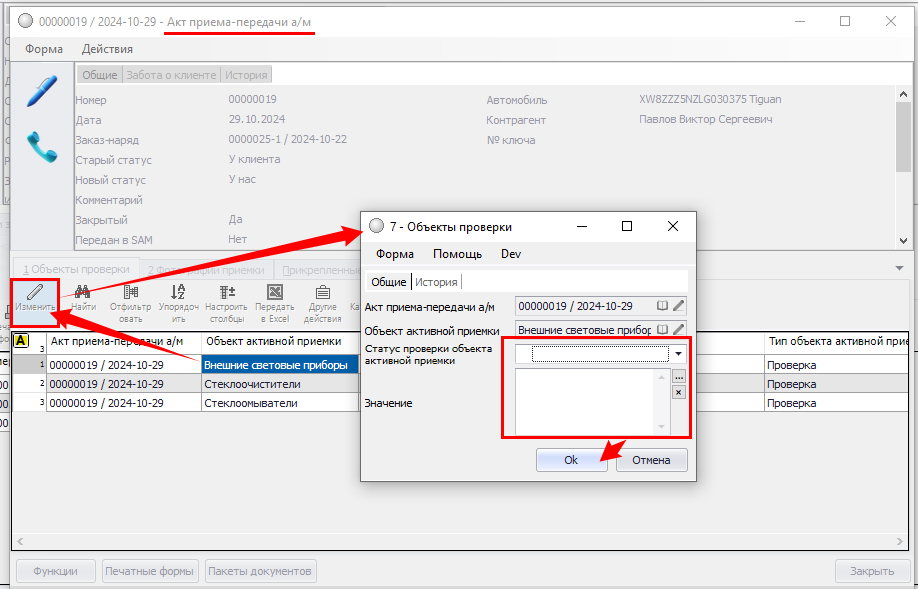
Task: Click inside the Значение text area
Action: [x=589, y=401]
